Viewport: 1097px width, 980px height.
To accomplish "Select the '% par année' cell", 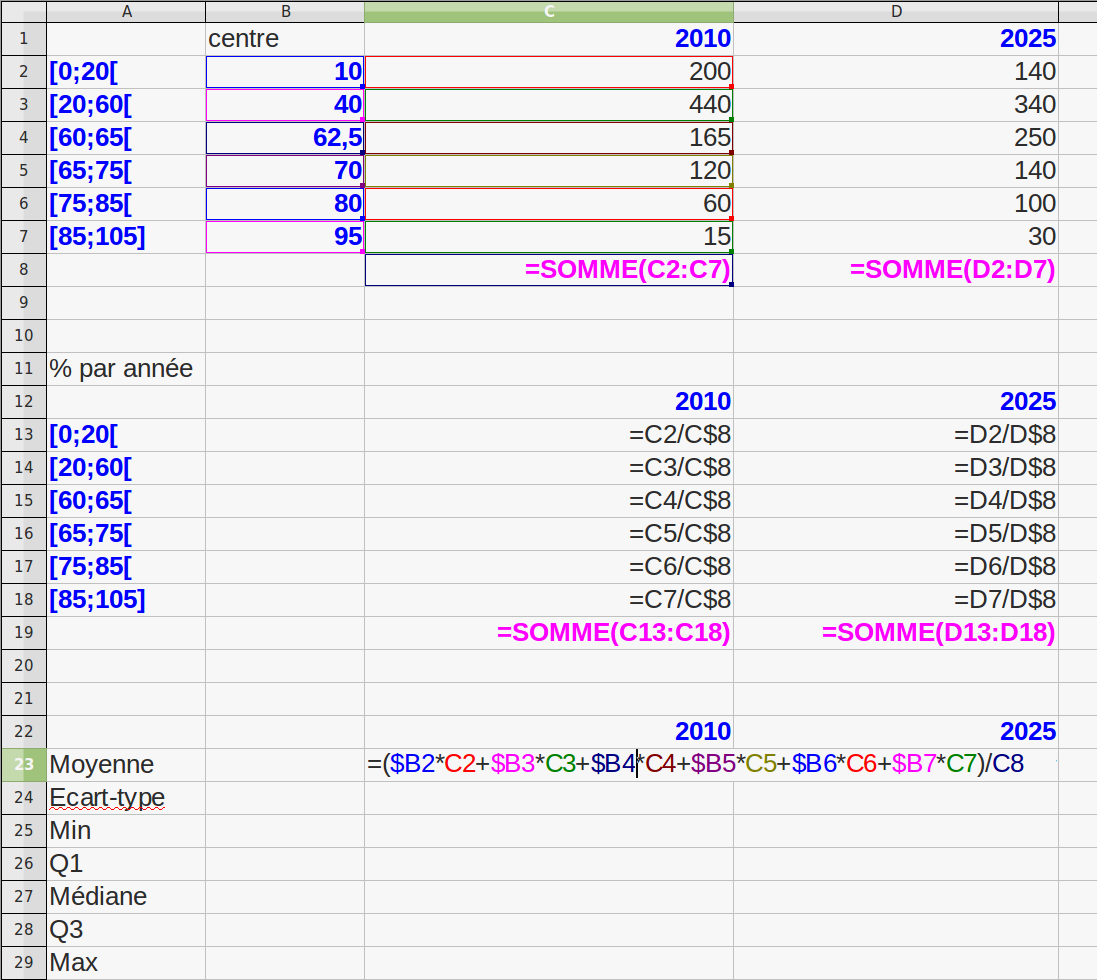I will tap(126, 369).
